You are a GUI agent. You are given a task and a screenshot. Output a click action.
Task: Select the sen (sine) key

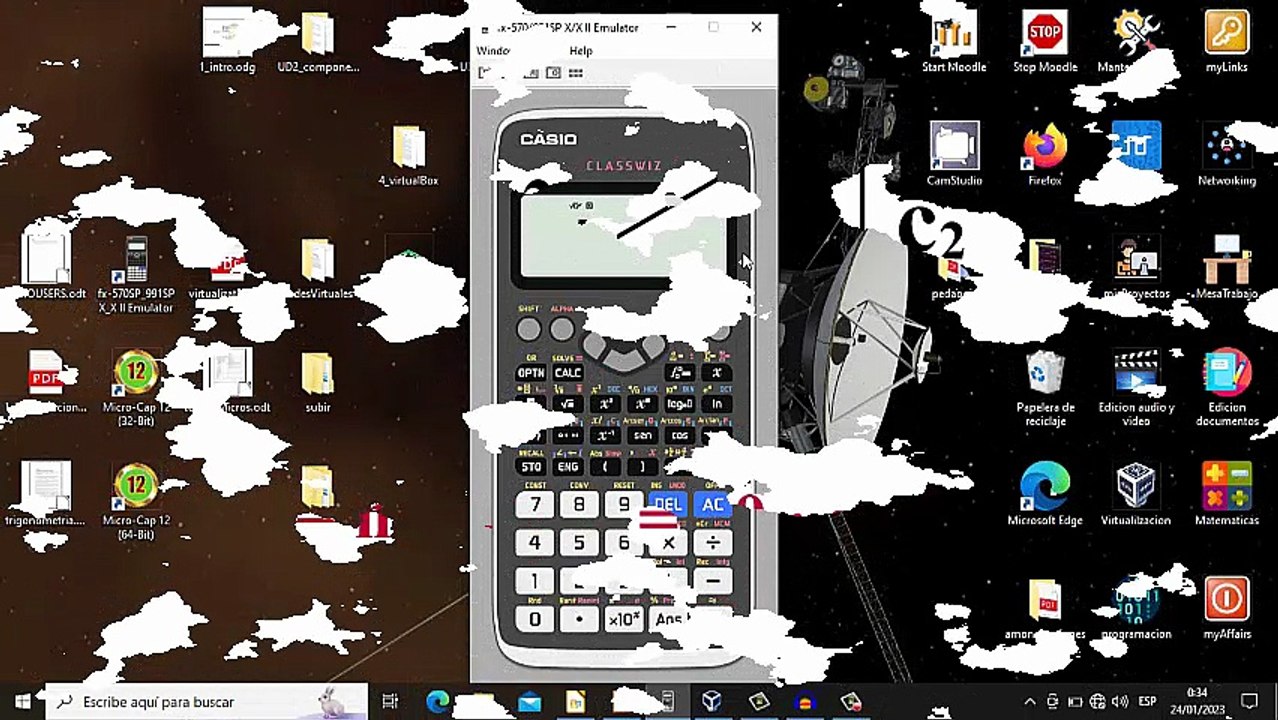pos(642,436)
